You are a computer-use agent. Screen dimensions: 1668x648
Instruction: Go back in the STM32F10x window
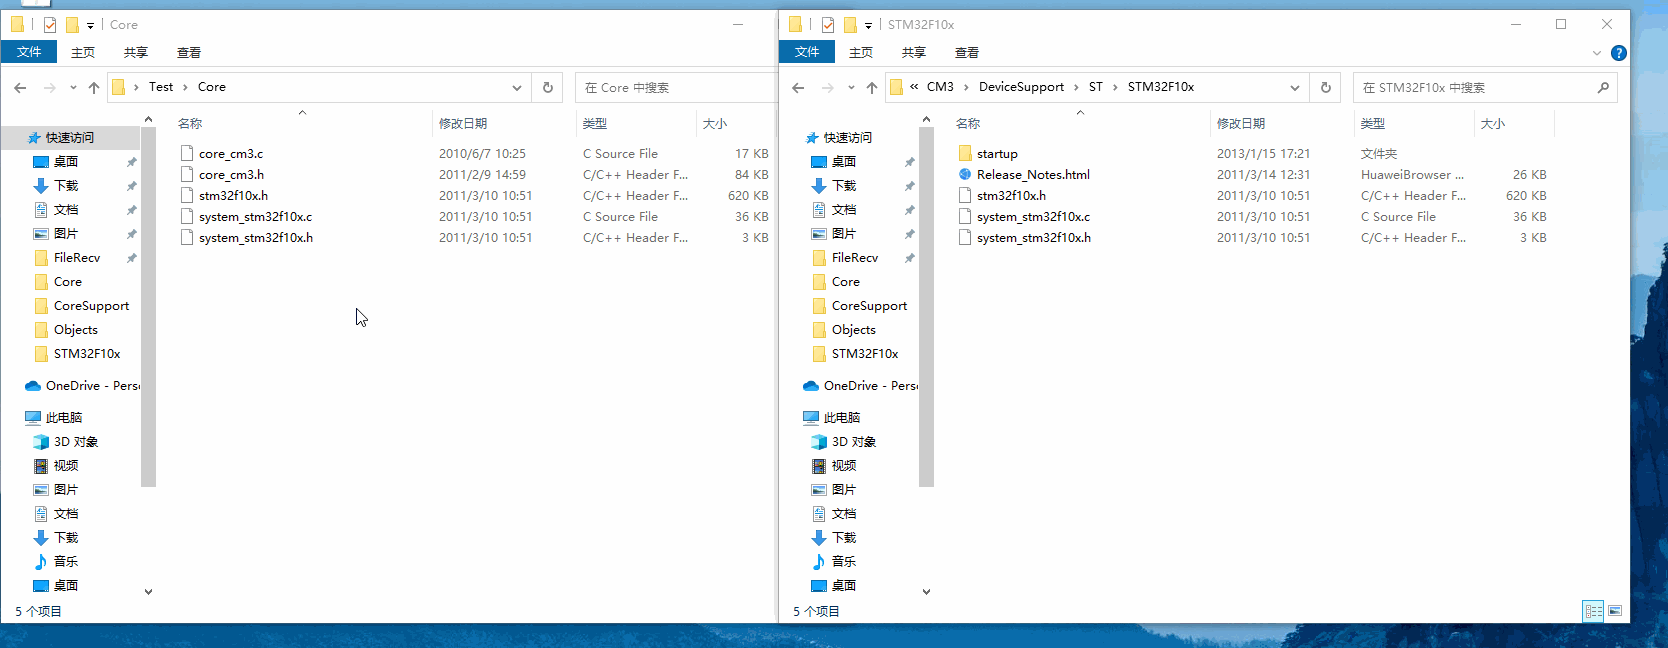tap(798, 88)
